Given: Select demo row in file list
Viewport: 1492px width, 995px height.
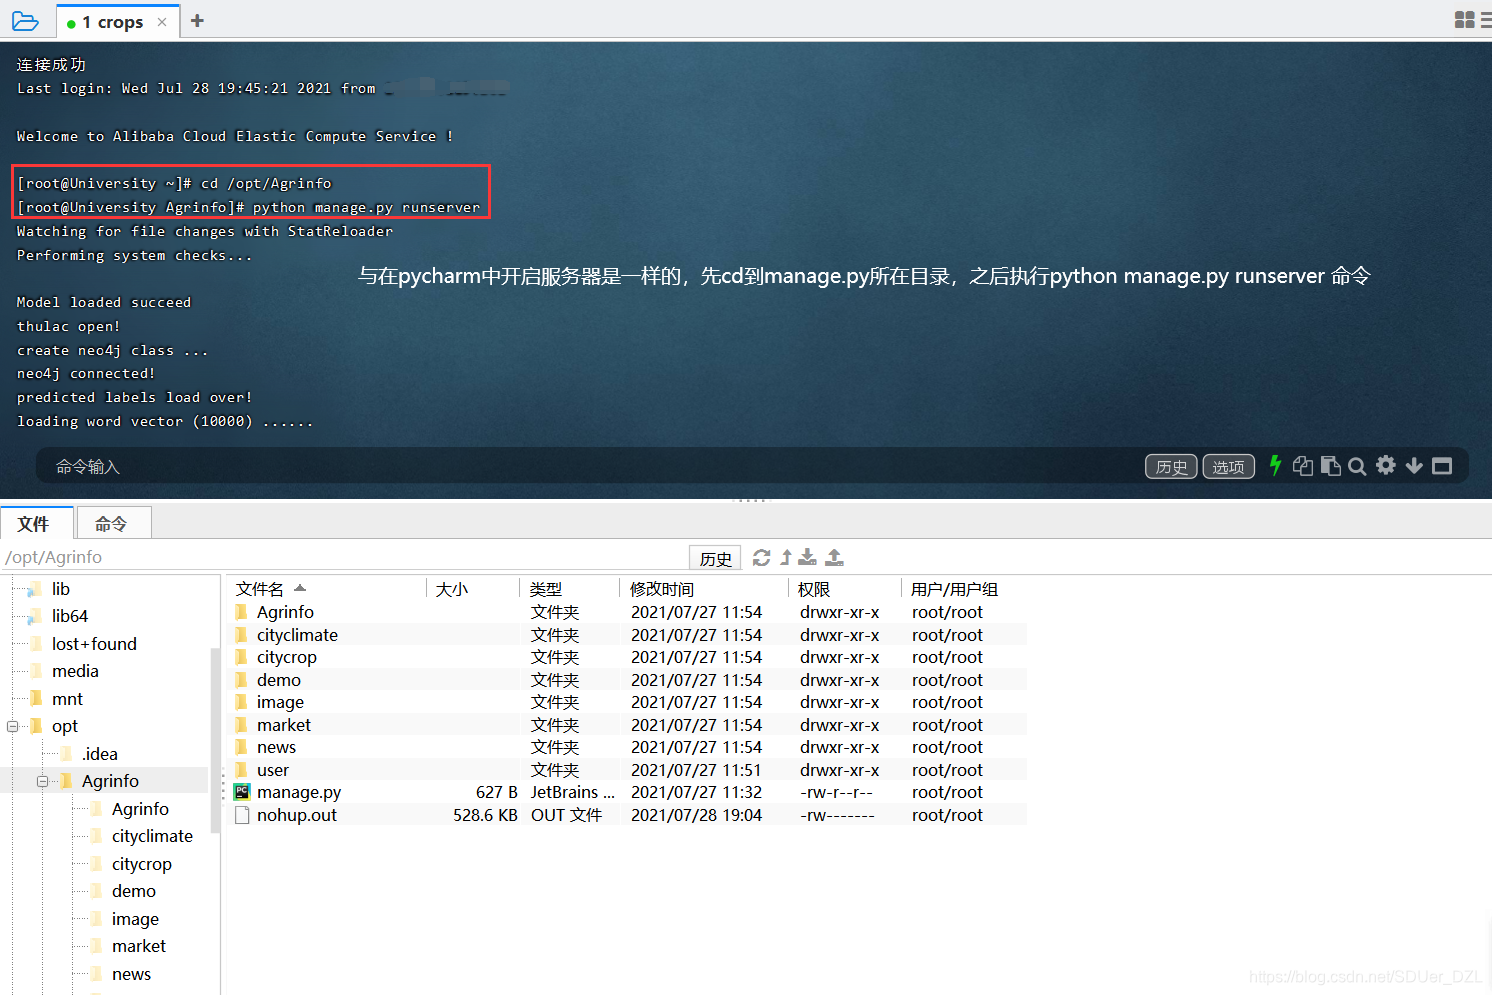Looking at the screenshot, I should 628,680.
